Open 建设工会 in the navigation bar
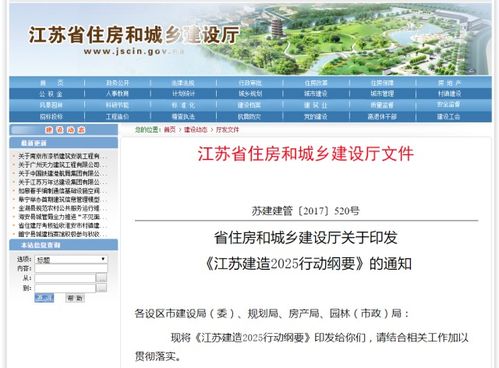The width and height of the screenshot is (499, 368). pos(449,117)
